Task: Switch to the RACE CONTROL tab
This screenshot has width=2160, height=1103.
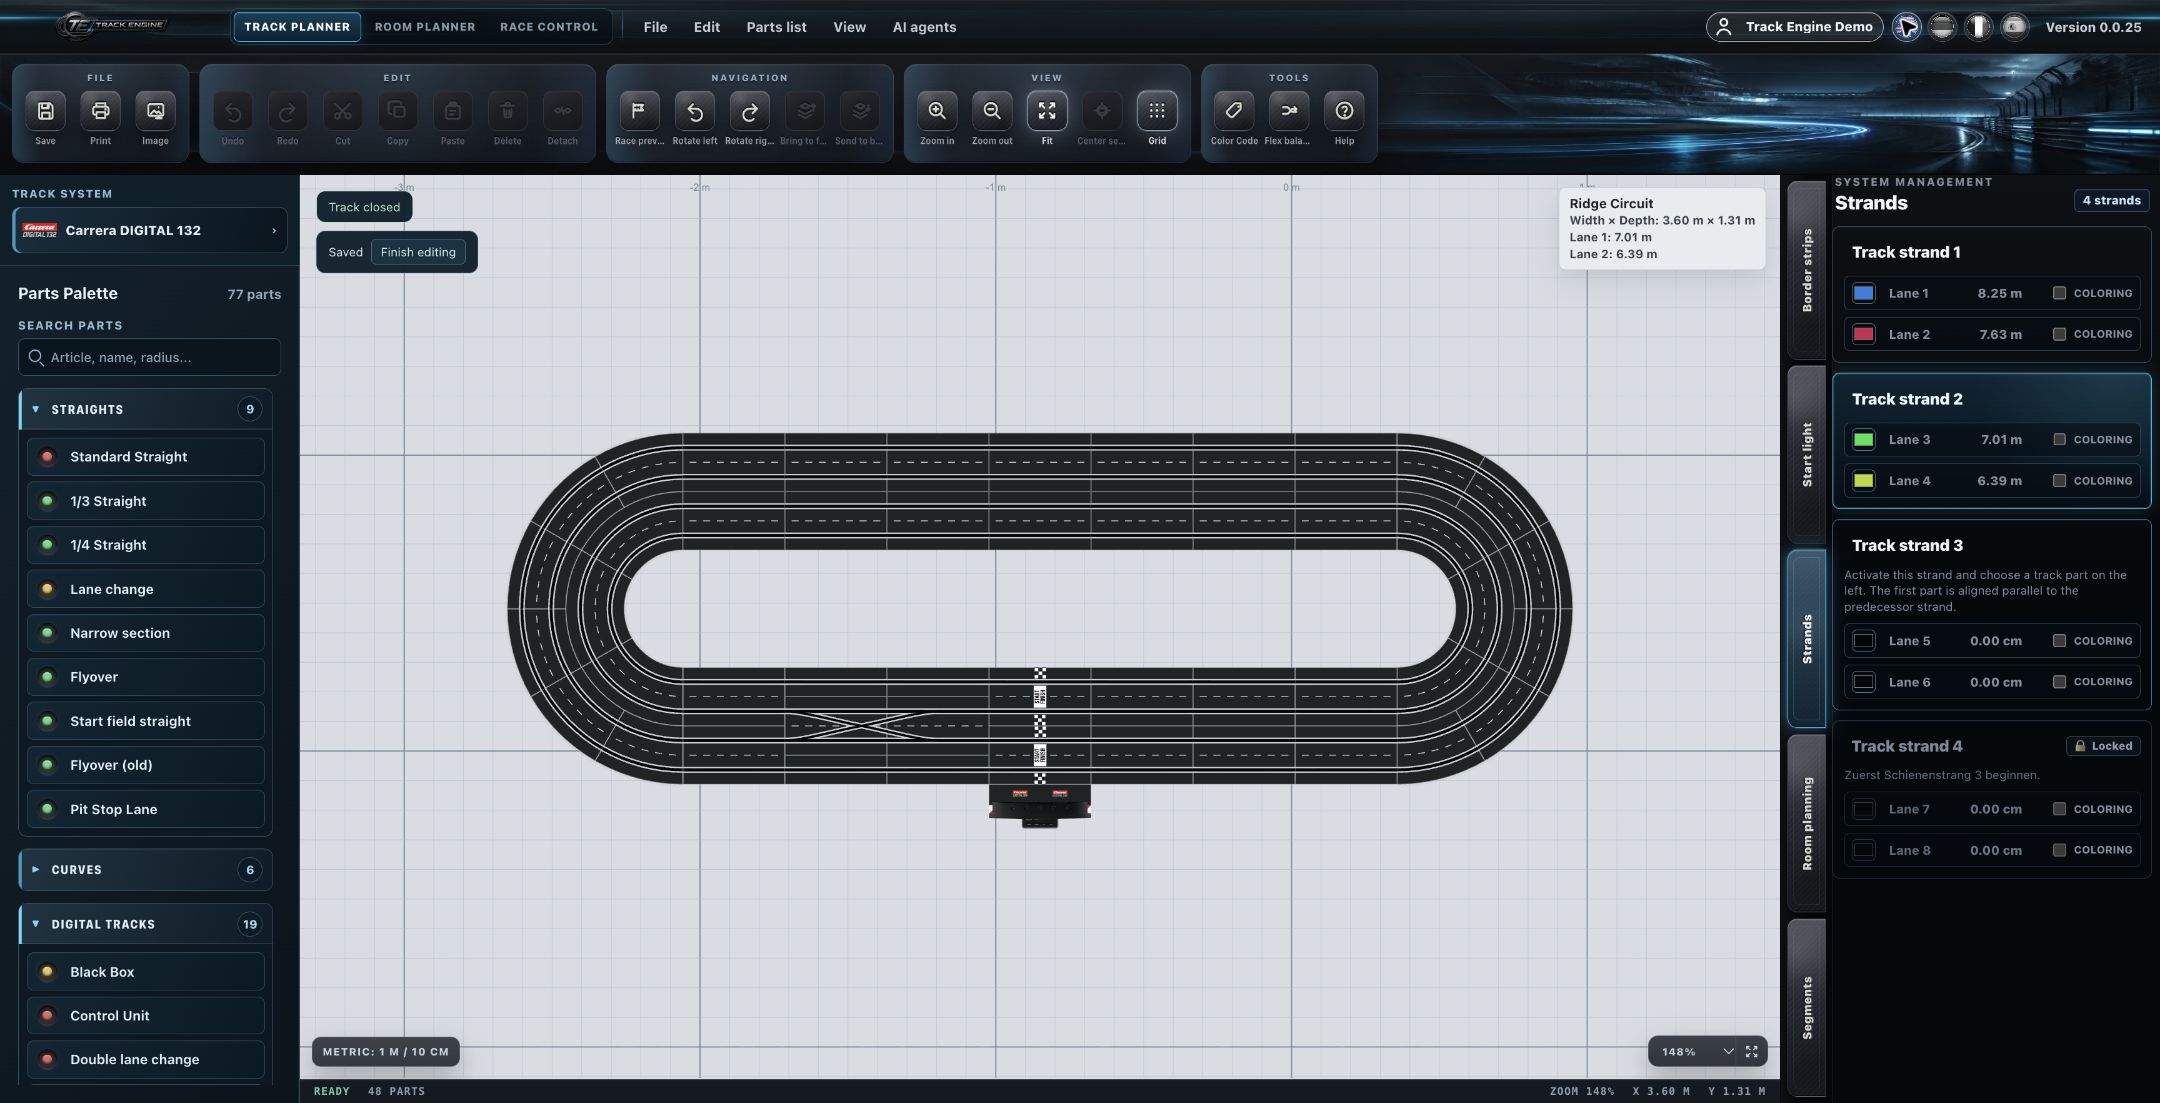Action: pos(549,27)
